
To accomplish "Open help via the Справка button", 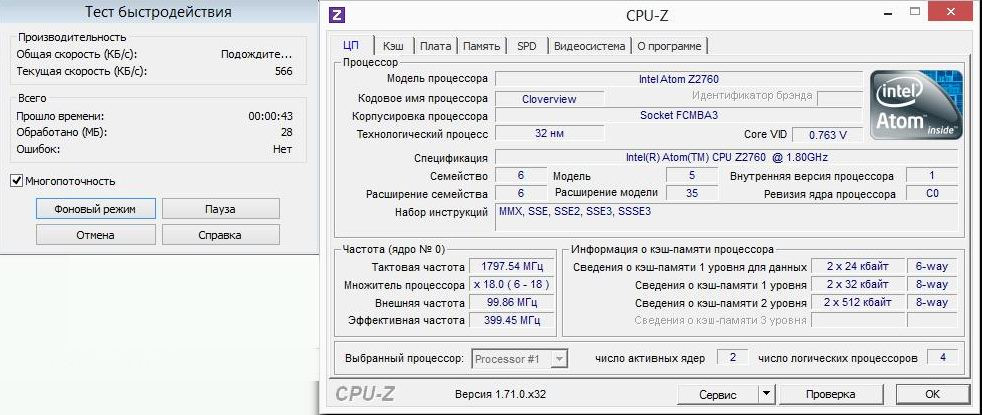I will pyautogui.click(x=220, y=235).
